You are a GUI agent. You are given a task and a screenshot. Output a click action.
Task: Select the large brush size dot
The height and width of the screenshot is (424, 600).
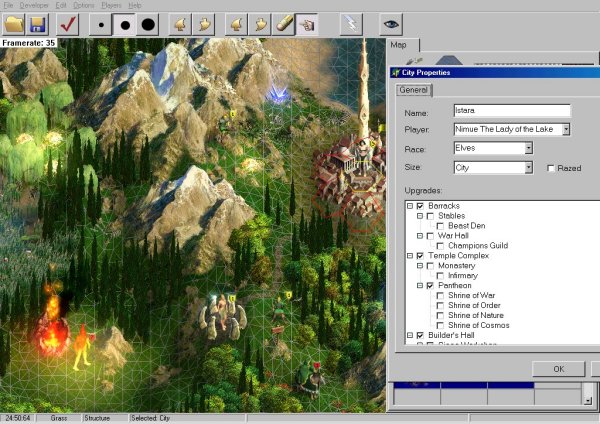148,25
